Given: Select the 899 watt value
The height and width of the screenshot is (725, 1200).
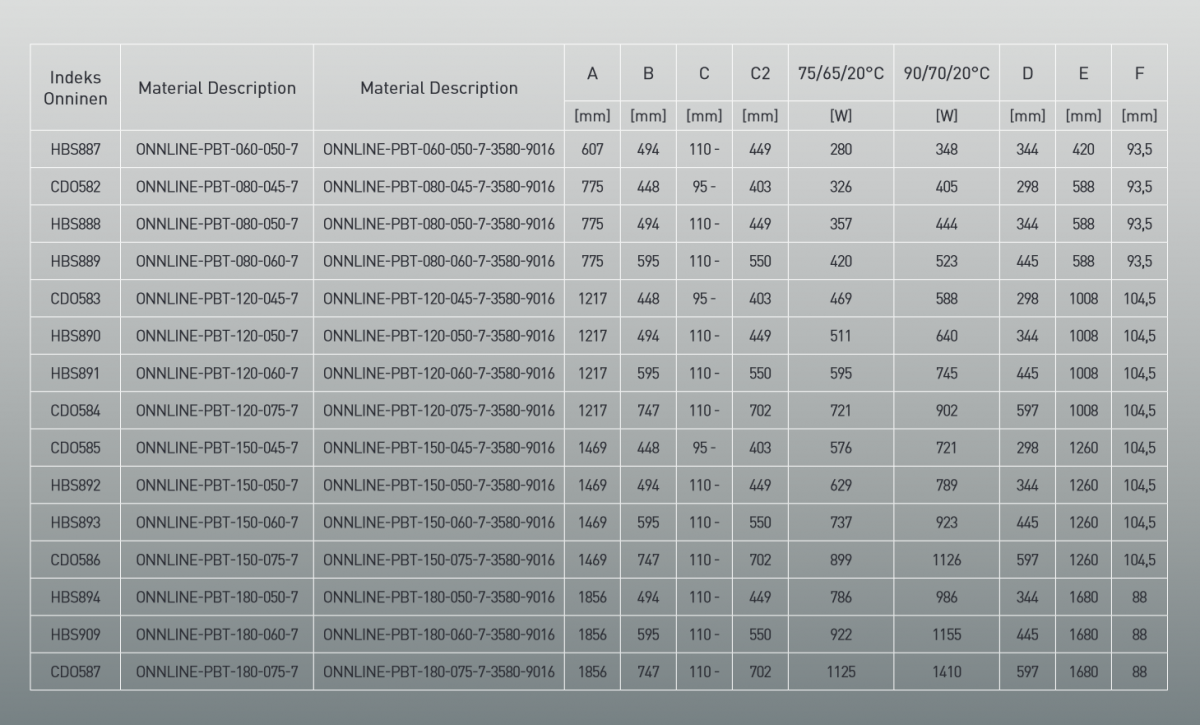Looking at the screenshot, I should 840,560.
